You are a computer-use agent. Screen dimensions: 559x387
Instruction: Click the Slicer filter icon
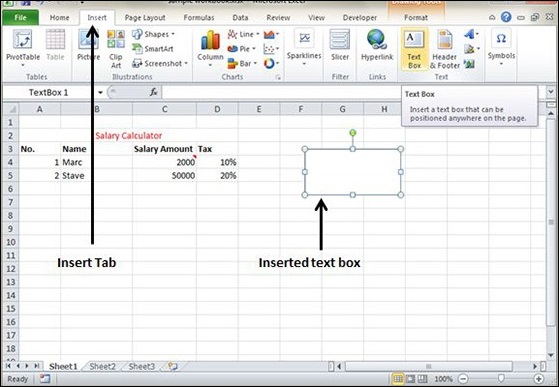click(x=340, y=46)
